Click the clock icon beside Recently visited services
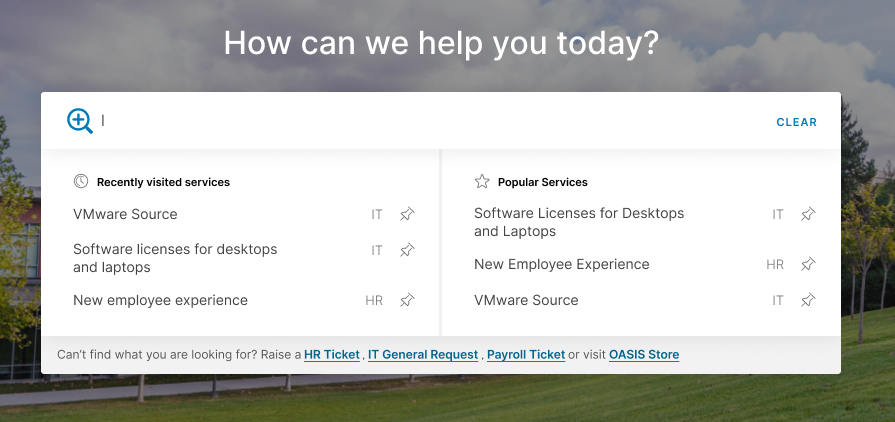This screenshot has height=422, width=895. (x=81, y=181)
